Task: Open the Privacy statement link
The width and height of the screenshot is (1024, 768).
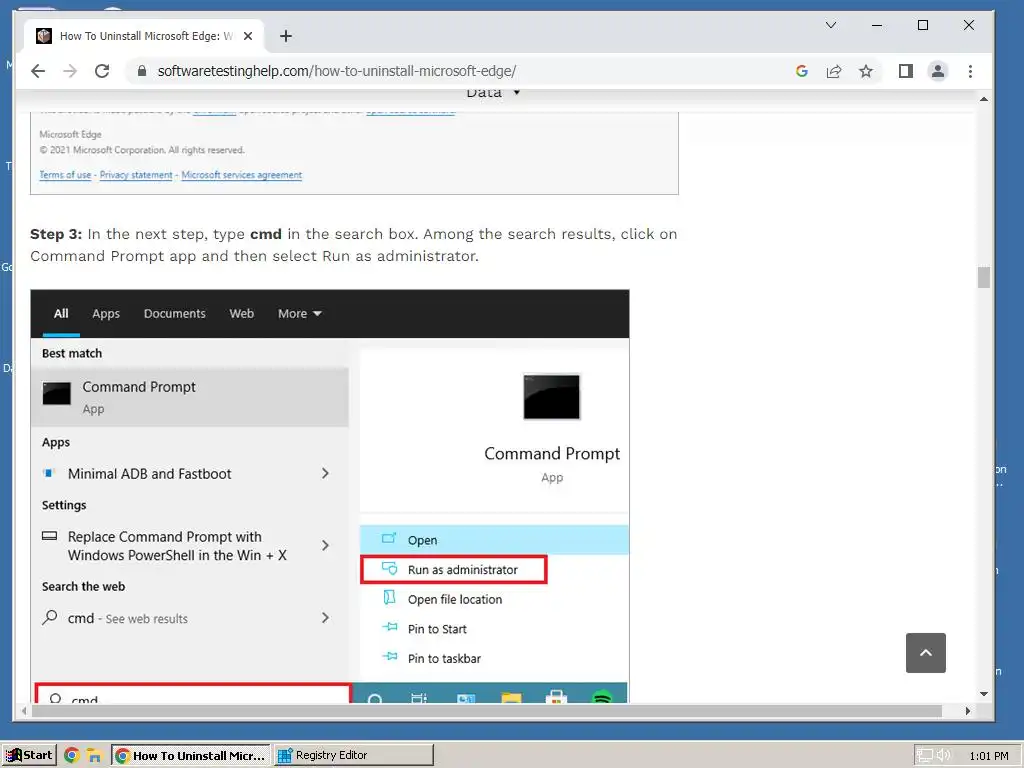Action: tap(136, 175)
